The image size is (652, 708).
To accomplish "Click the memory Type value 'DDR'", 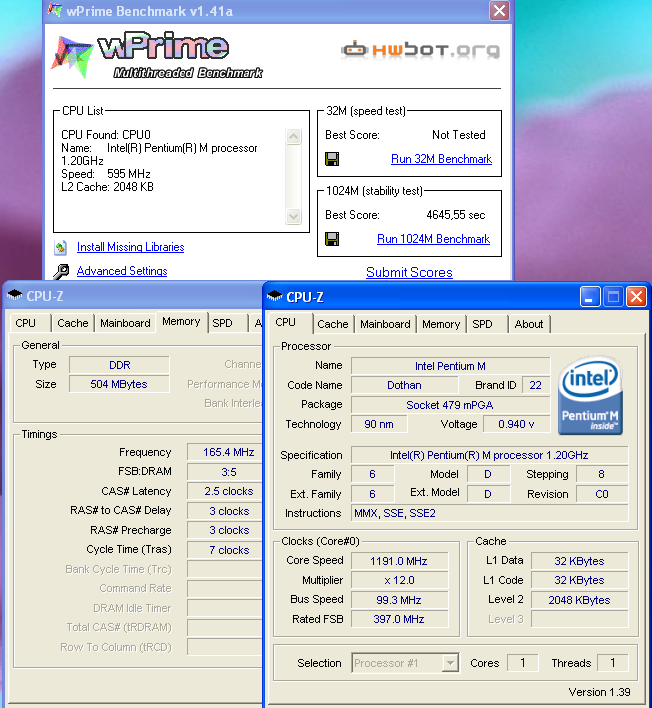I will 119,365.
